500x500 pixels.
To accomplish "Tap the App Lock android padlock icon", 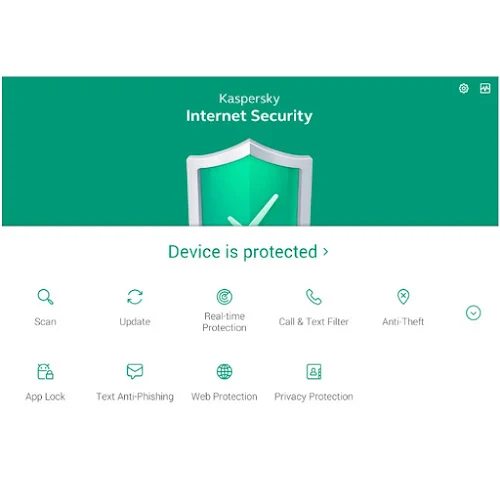I will (x=45, y=371).
